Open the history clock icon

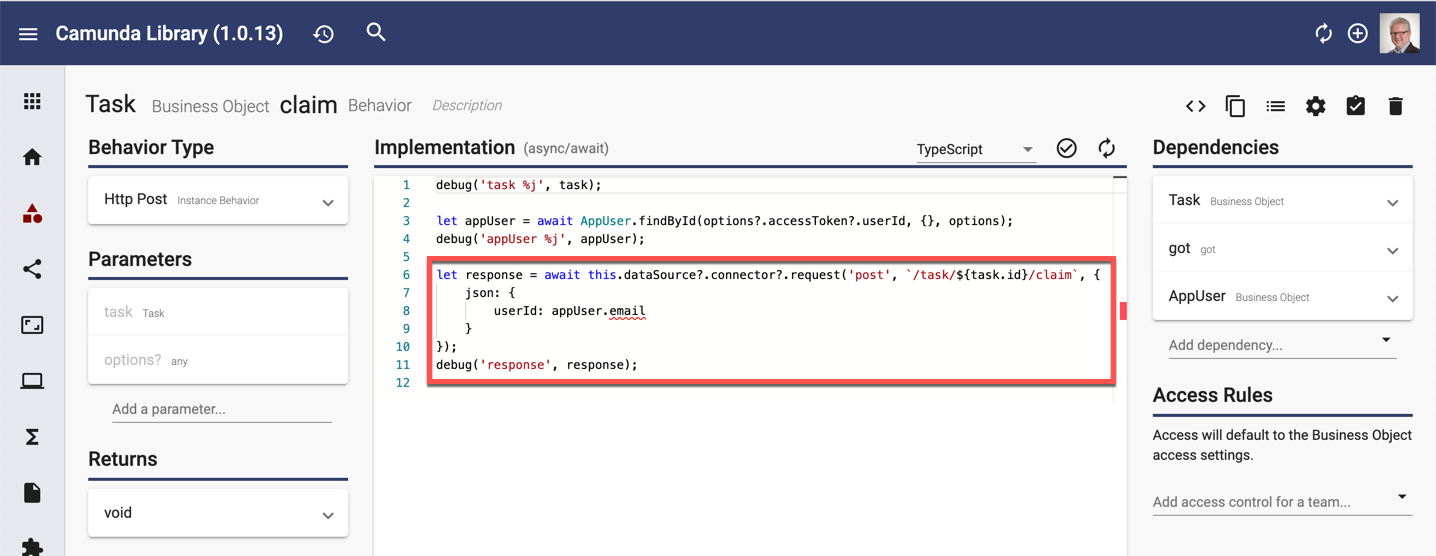(323, 34)
